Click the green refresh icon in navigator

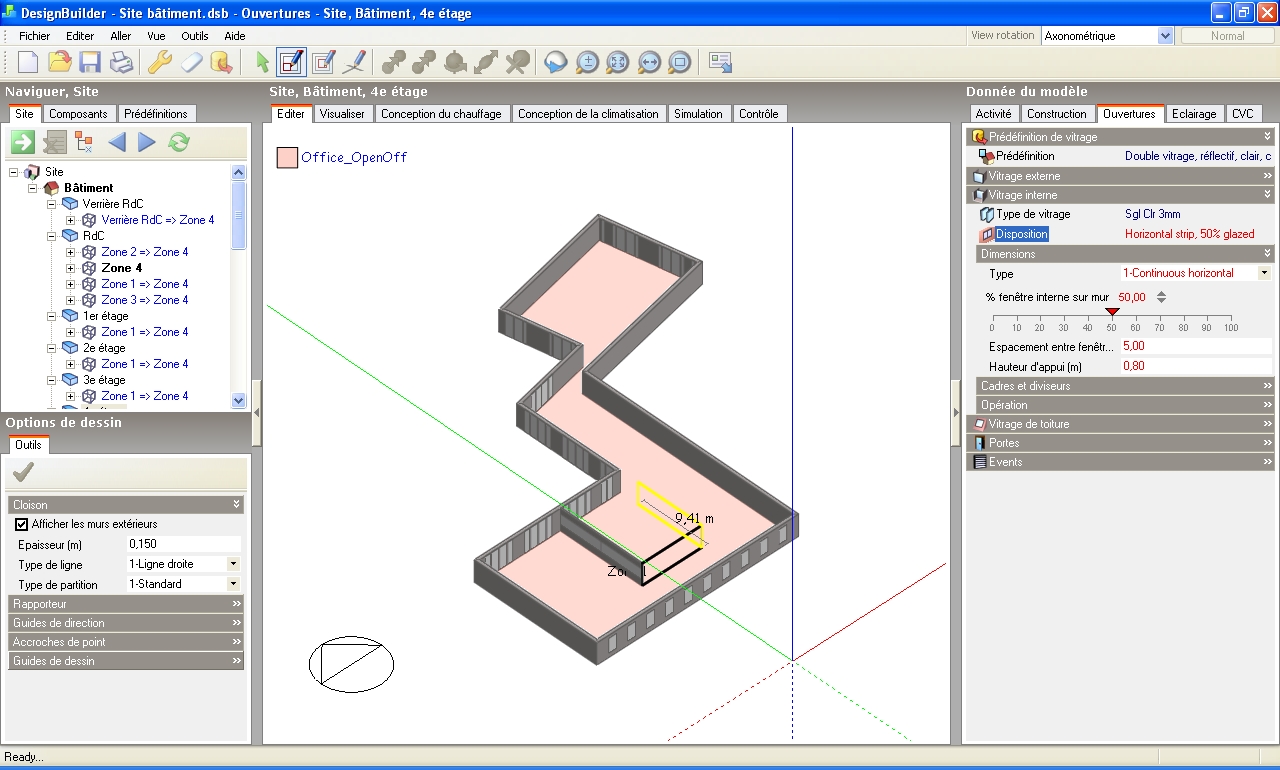click(x=178, y=142)
